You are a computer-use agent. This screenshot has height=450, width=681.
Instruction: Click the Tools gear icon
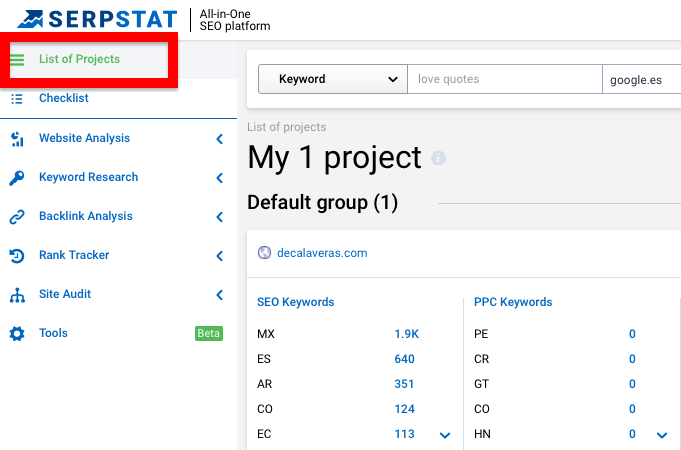click(x=17, y=334)
